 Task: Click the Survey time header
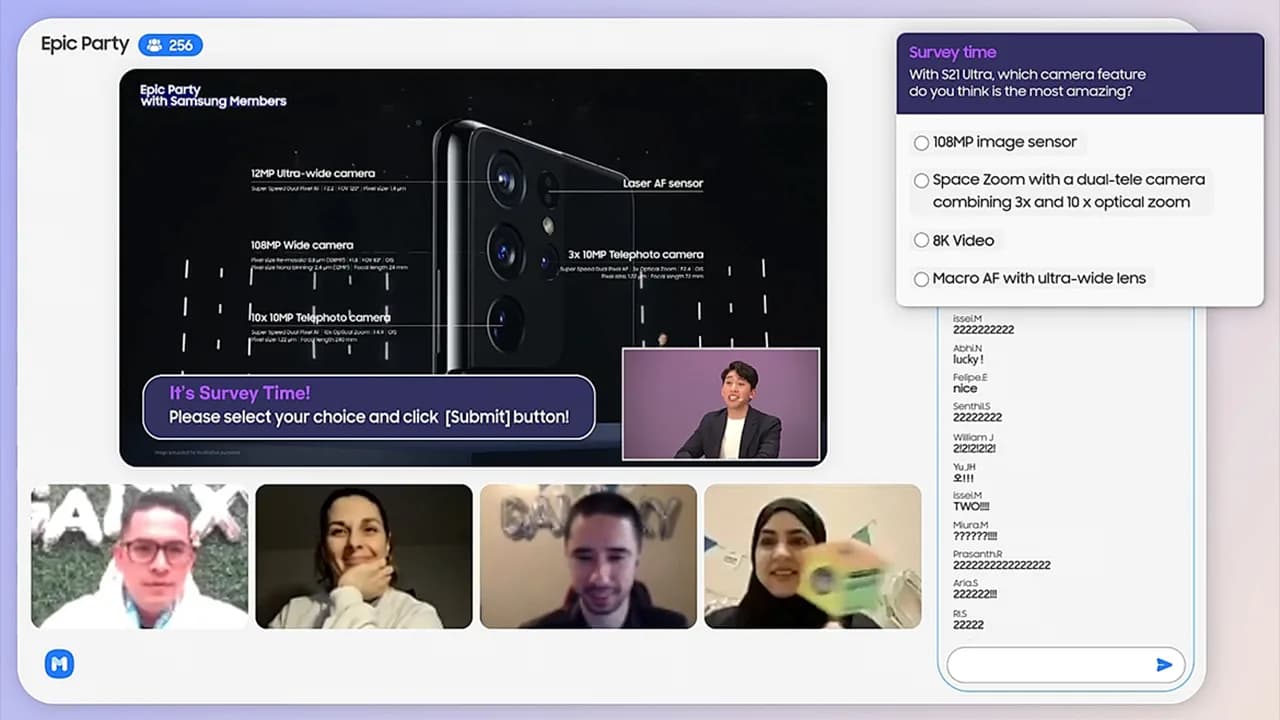click(952, 52)
